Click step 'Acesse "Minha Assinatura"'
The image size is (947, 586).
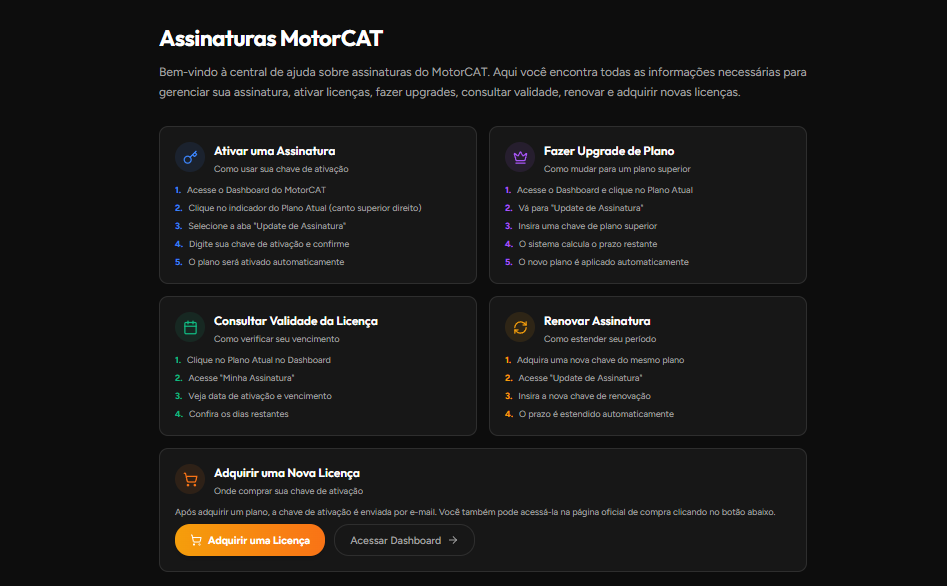point(241,378)
